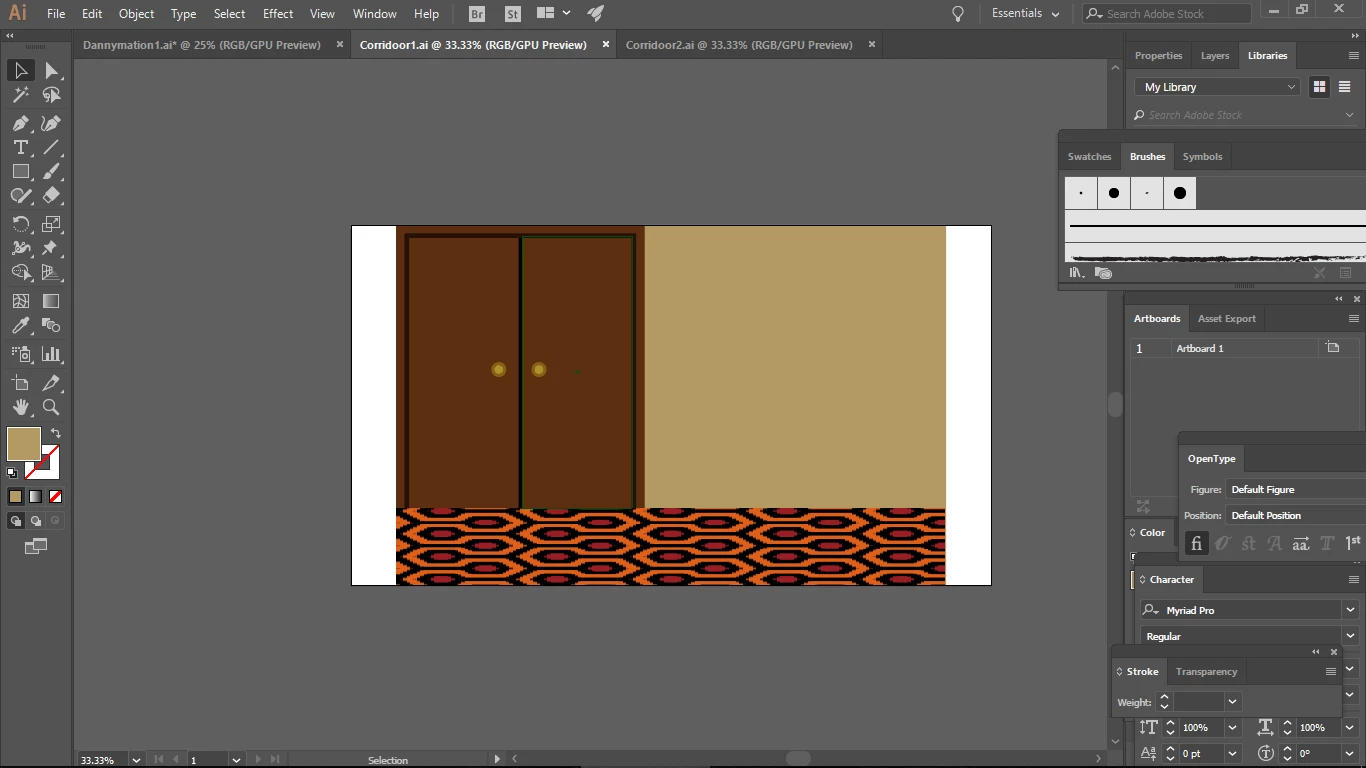The image size is (1366, 768).
Task: Select the Direct Selection tool
Action: tap(51, 70)
